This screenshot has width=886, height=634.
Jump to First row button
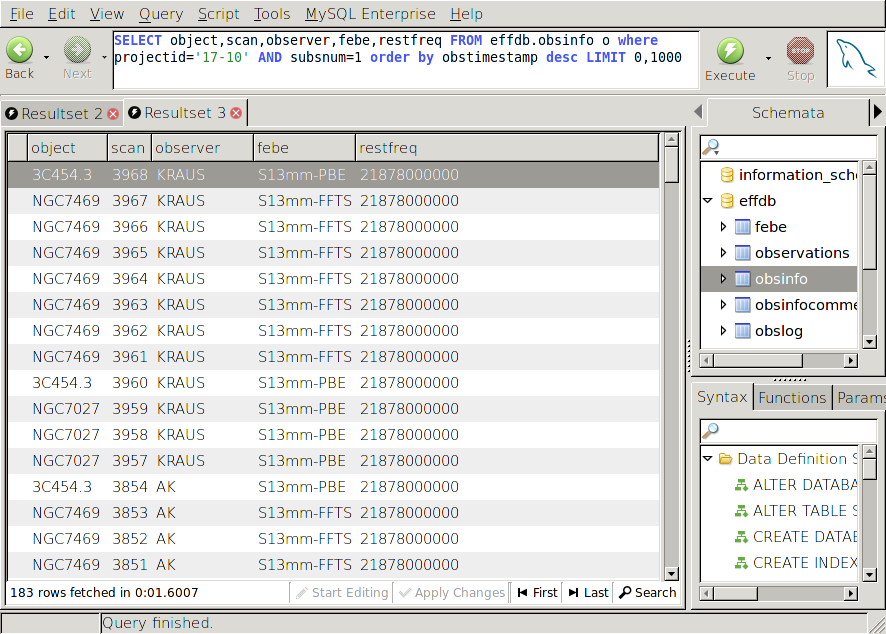(537, 592)
